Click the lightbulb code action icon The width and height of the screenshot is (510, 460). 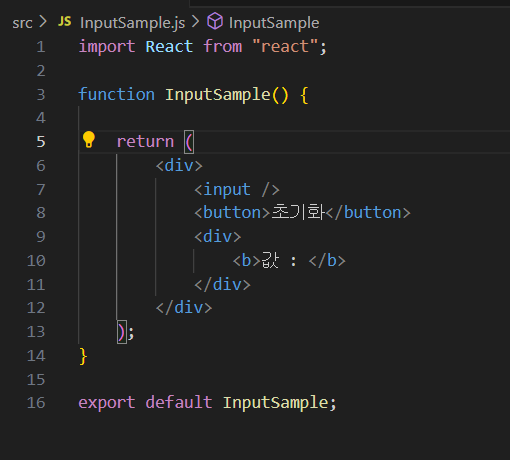89,139
